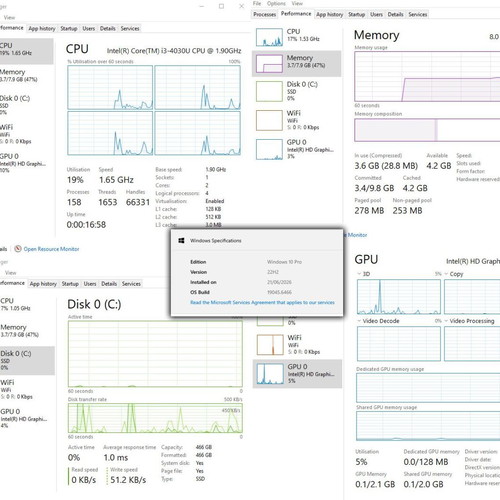
Task: Click Windows logo in Windows Specifications panel
Action: coord(181,240)
